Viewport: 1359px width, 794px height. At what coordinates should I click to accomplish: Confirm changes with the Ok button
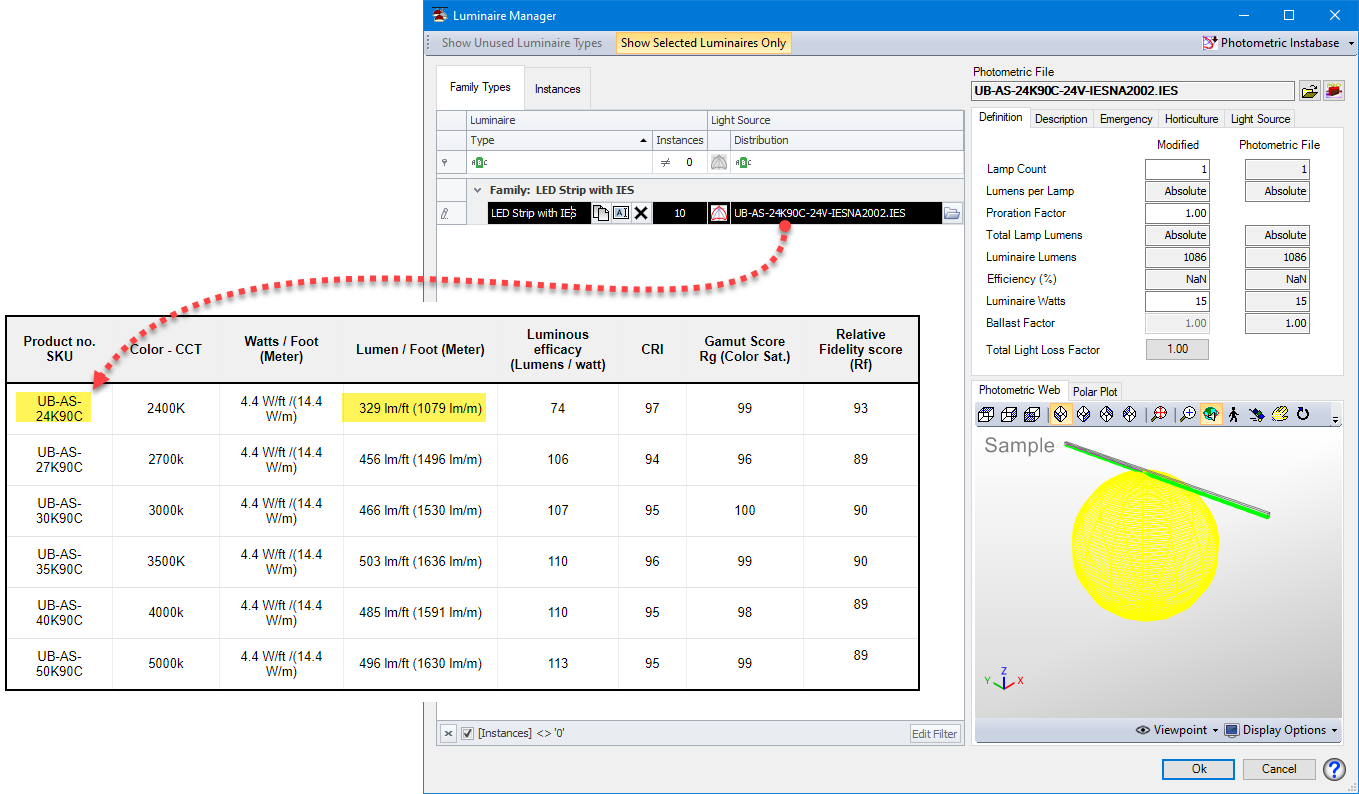click(x=1198, y=769)
